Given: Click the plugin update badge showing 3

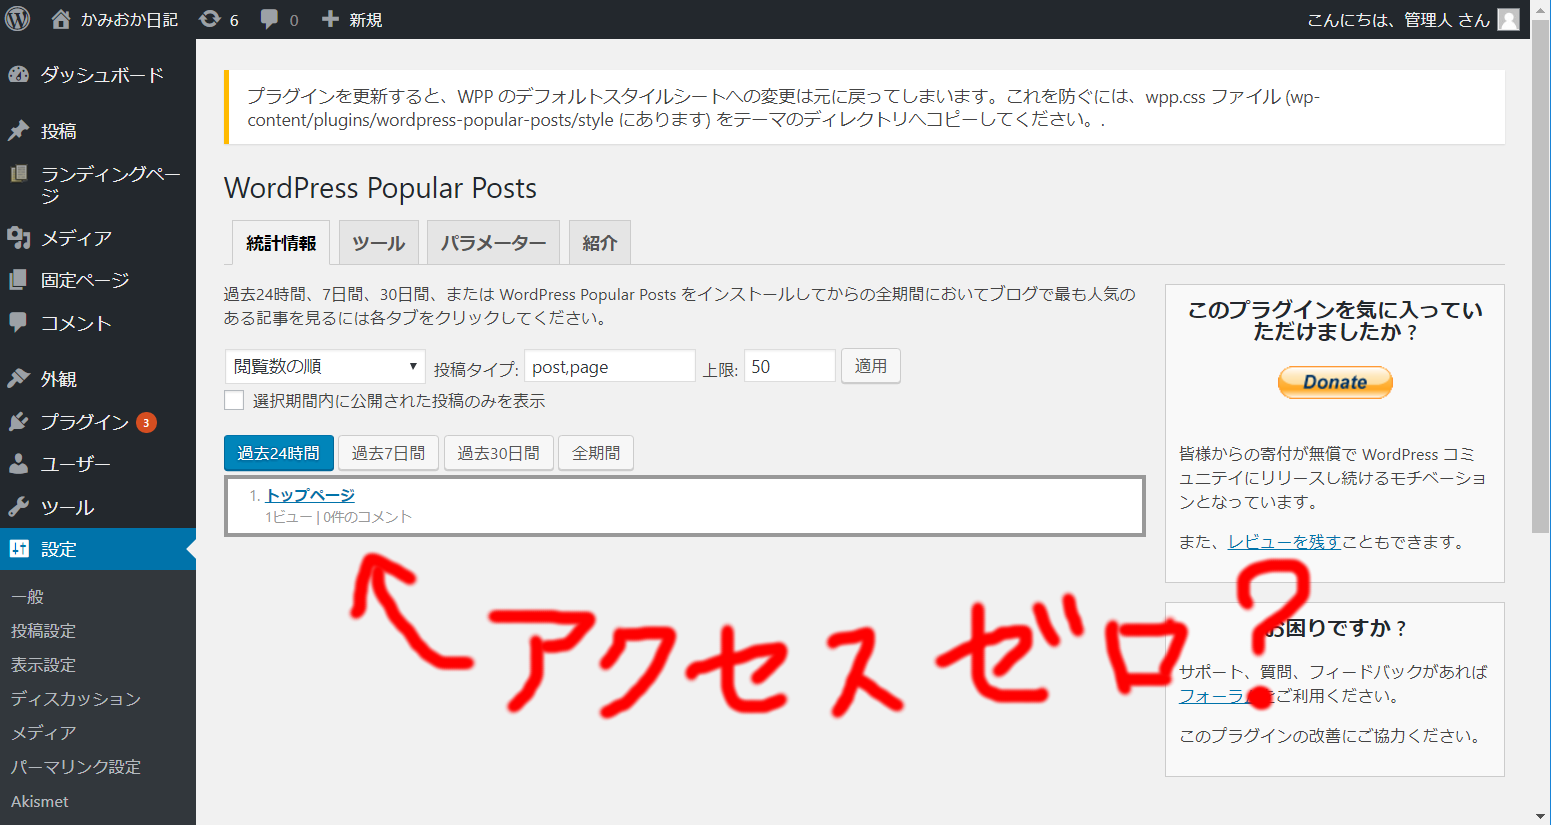Looking at the screenshot, I should [146, 422].
